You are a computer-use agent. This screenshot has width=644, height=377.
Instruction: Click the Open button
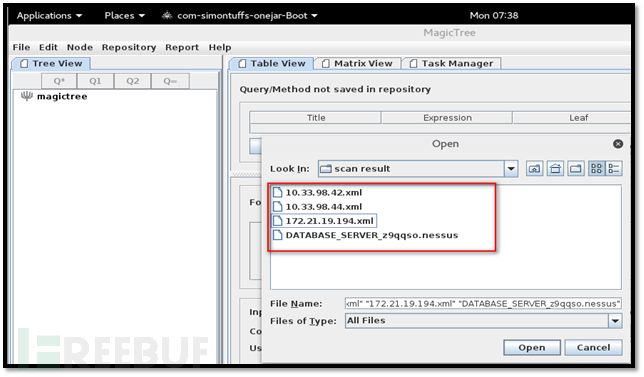coord(532,347)
